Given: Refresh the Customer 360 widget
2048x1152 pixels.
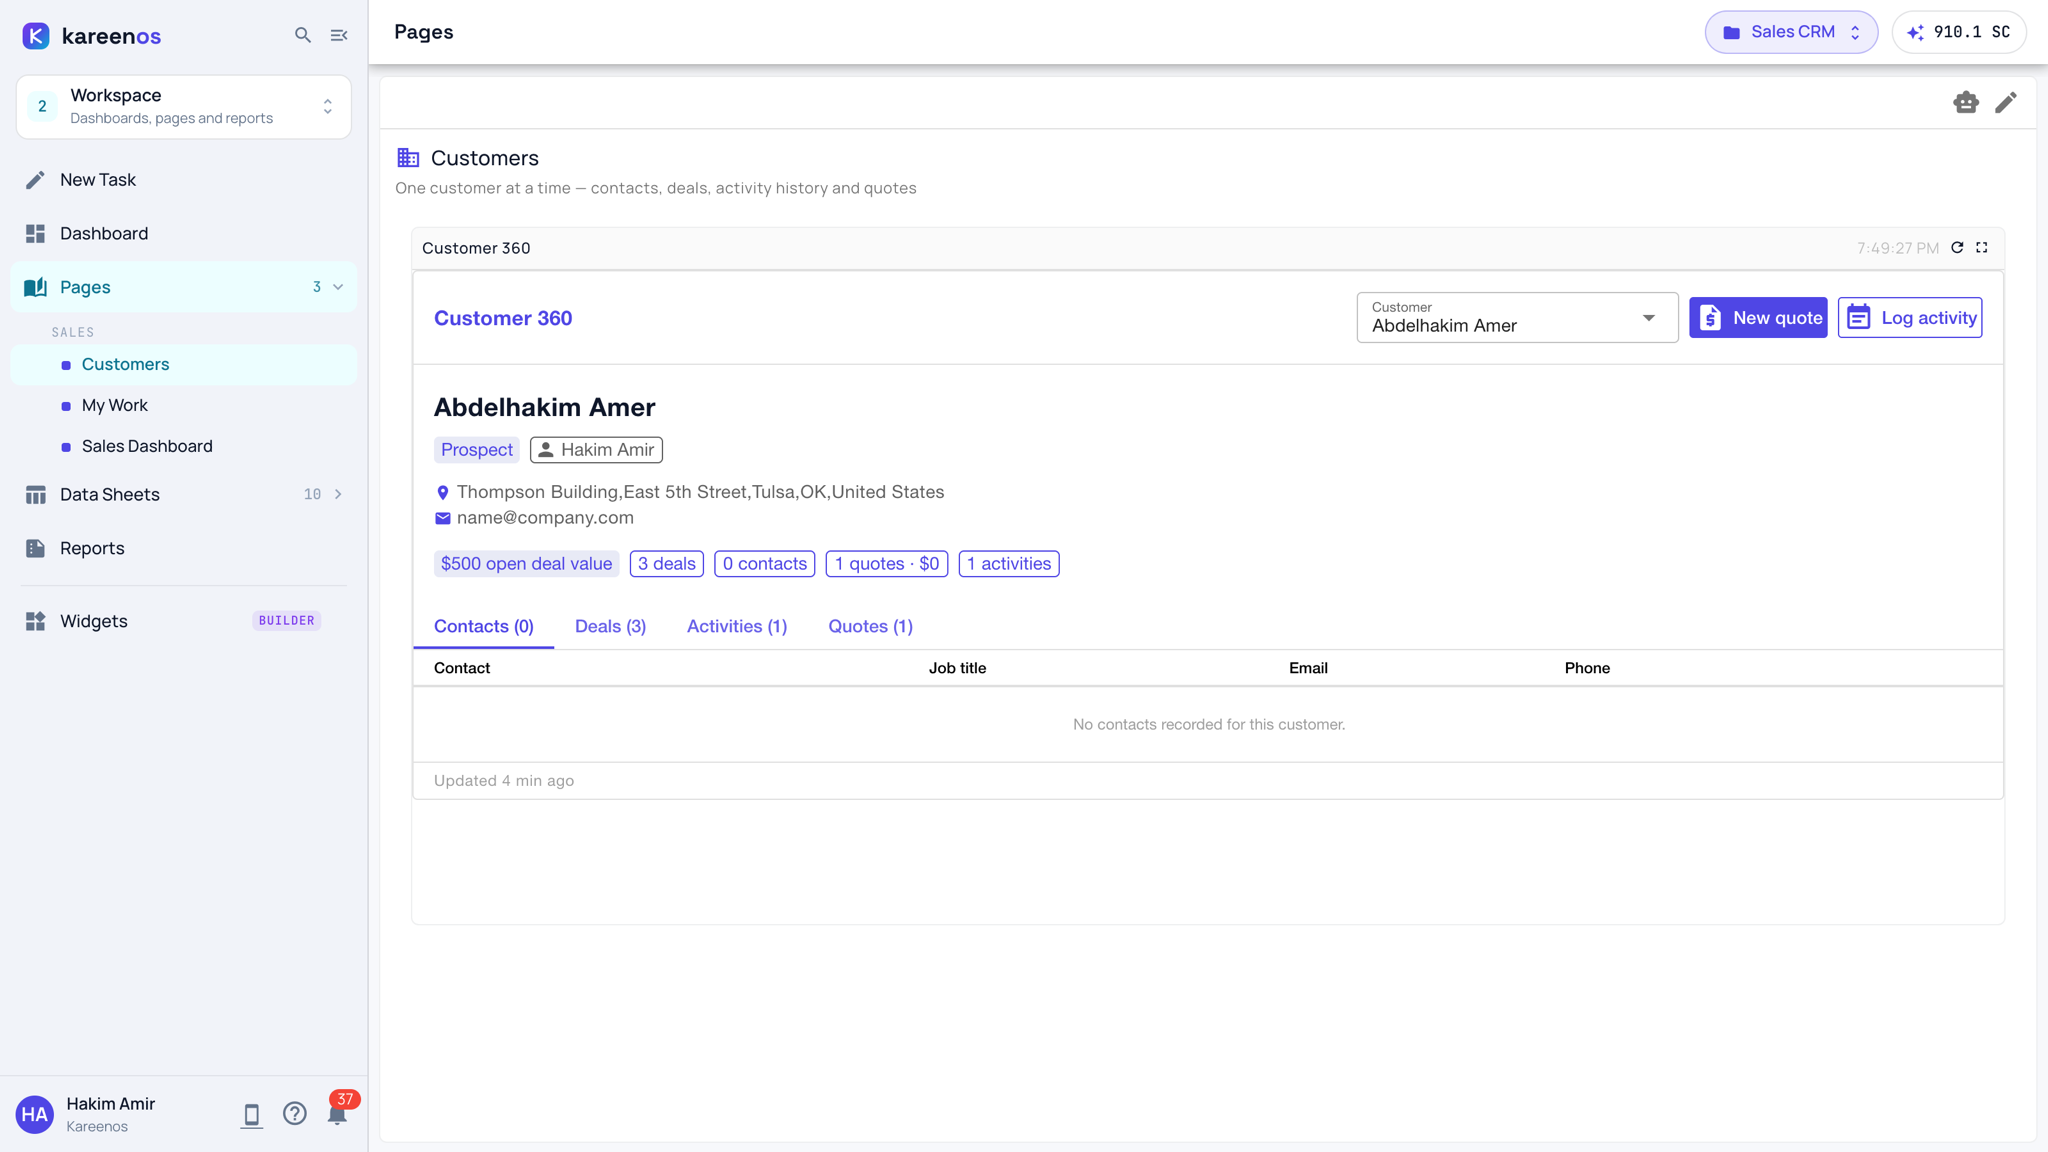Looking at the screenshot, I should [1957, 248].
